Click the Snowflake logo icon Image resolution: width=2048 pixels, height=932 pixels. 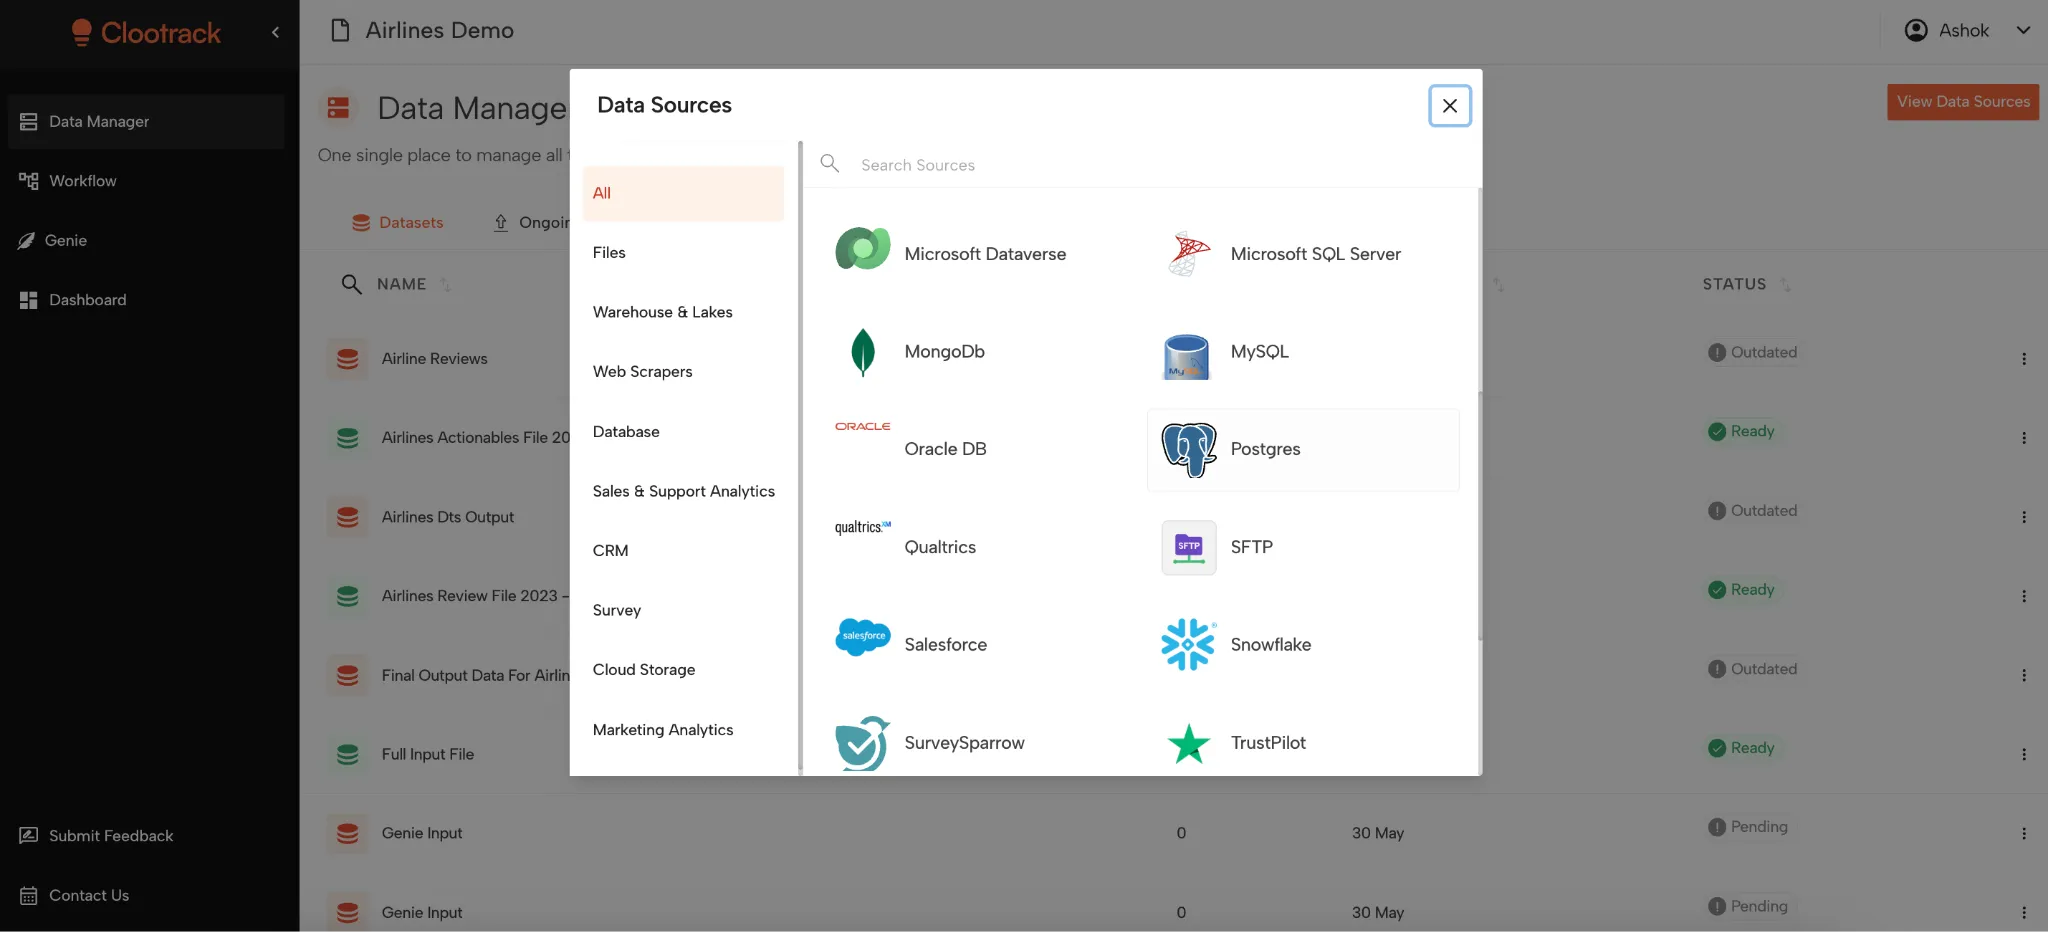[x=1188, y=644]
